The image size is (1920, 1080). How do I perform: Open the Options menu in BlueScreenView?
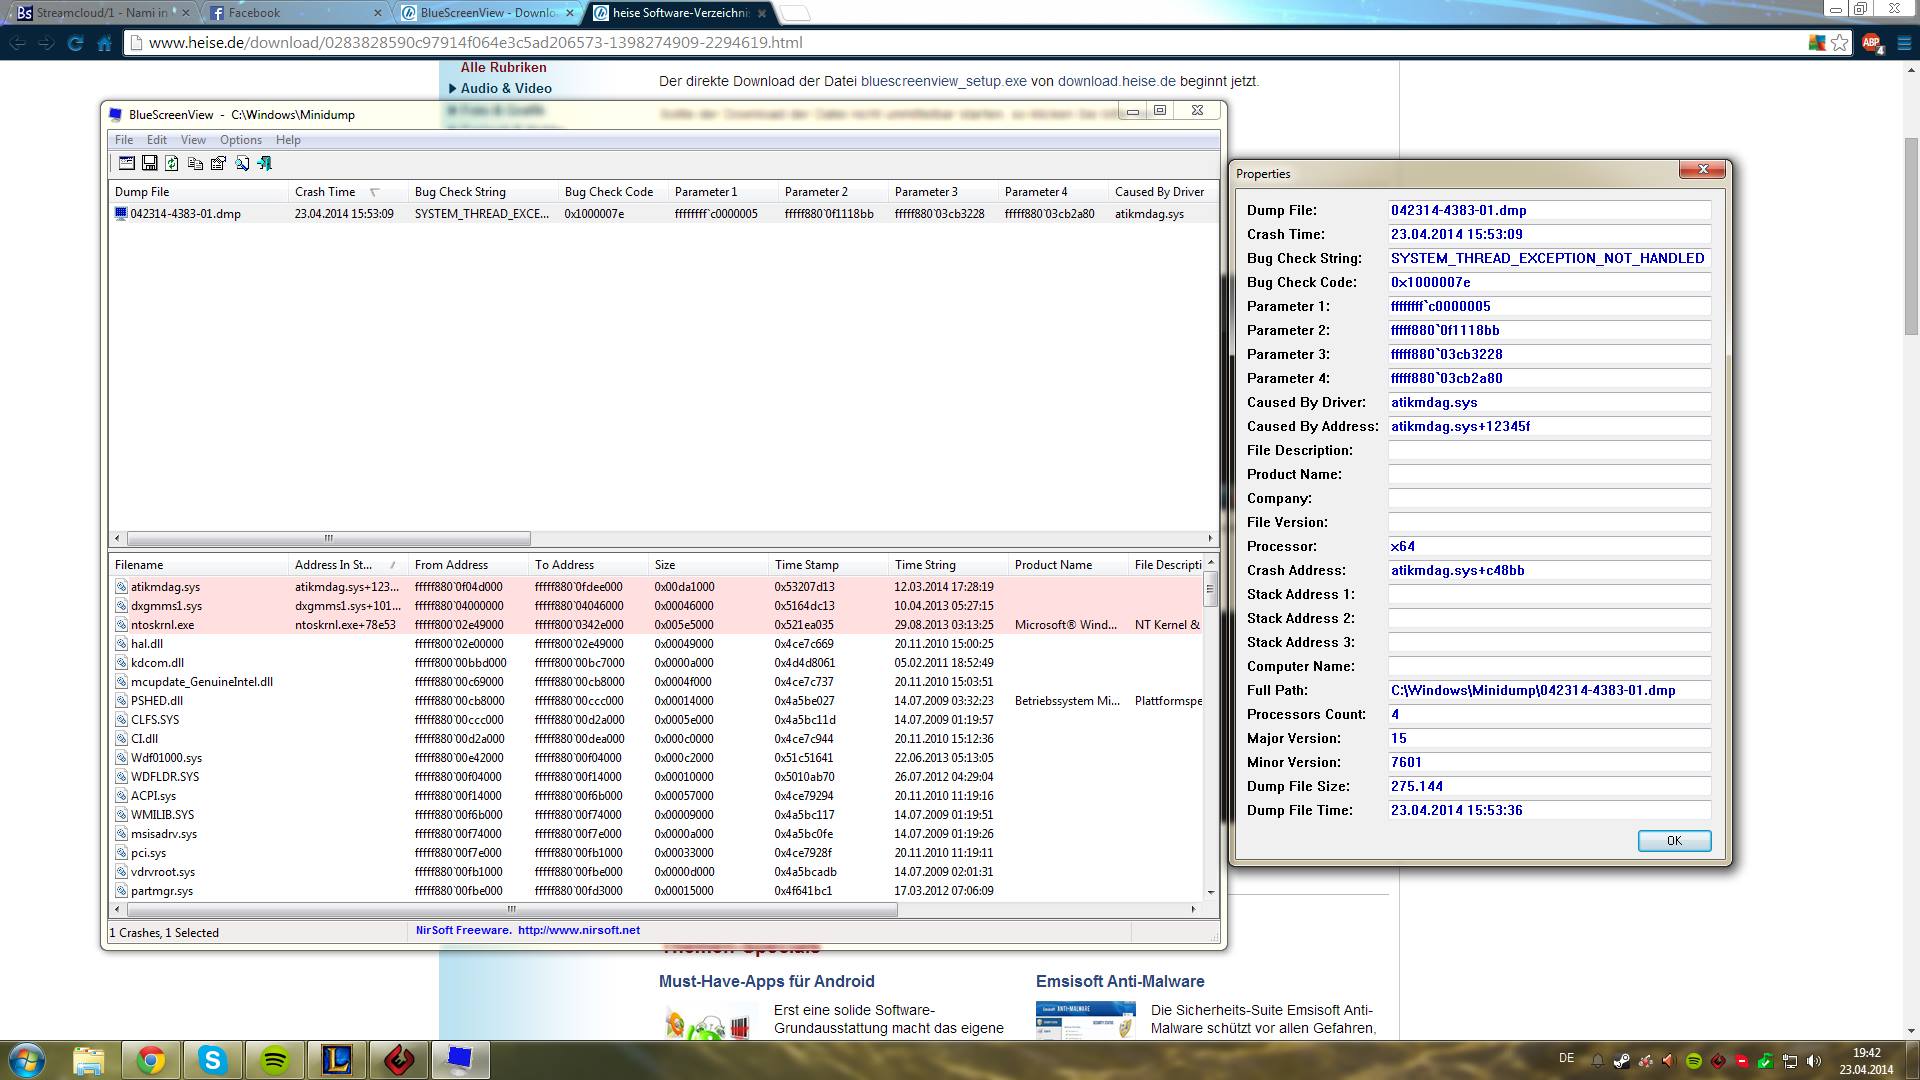(x=240, y=140)
